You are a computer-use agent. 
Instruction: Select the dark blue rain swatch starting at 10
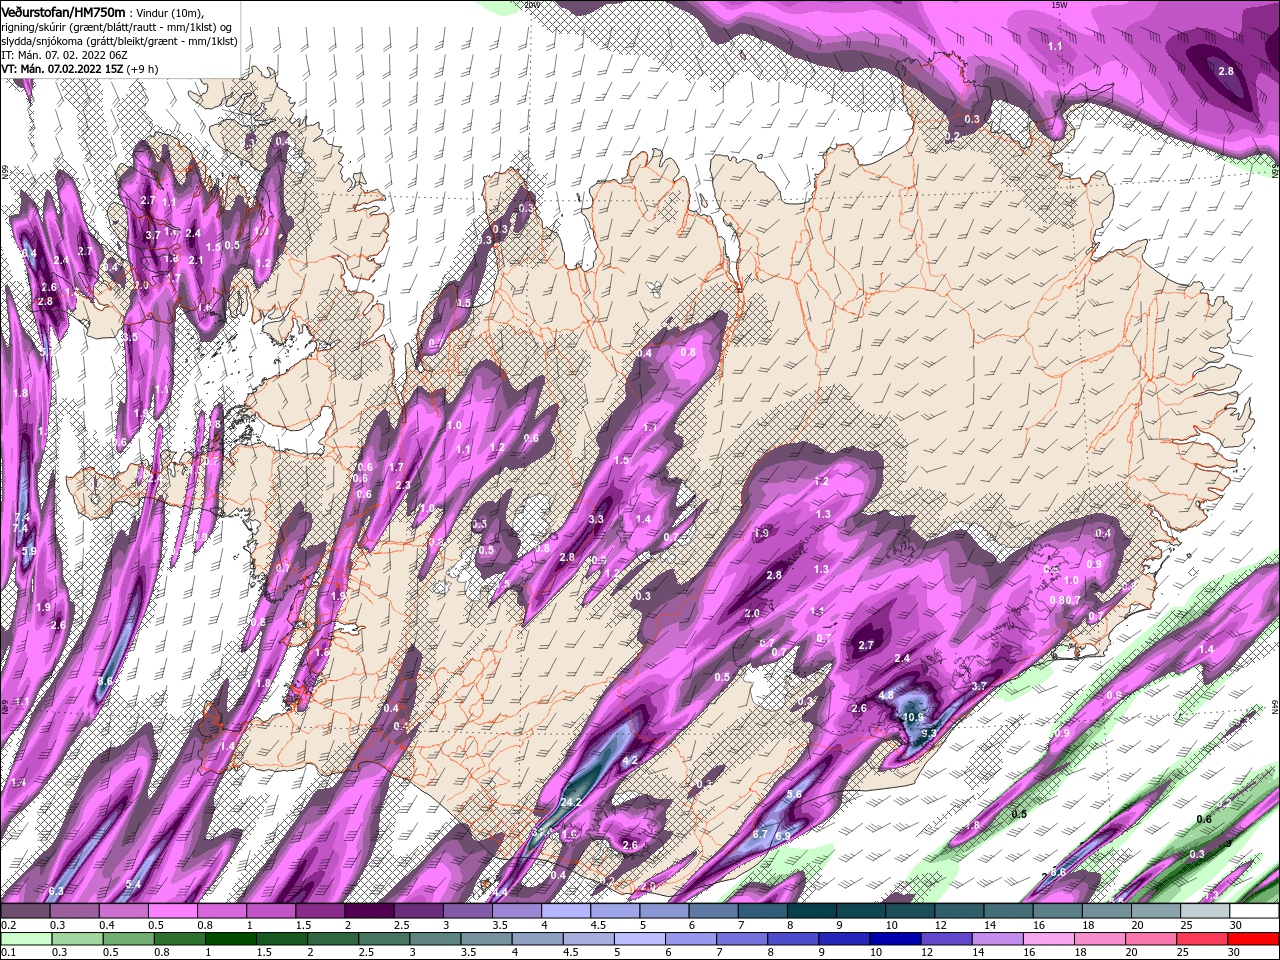tap(894, 939)
